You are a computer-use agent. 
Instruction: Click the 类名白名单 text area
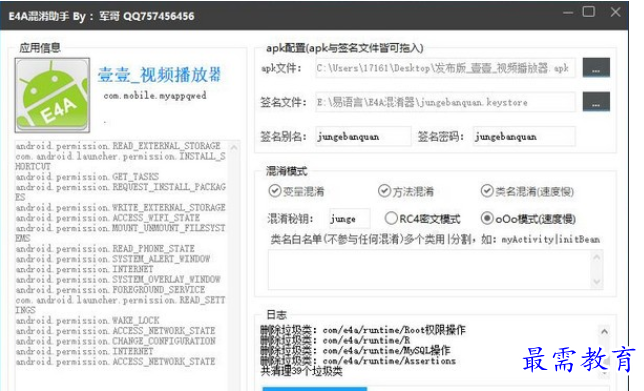click(429, 269)
